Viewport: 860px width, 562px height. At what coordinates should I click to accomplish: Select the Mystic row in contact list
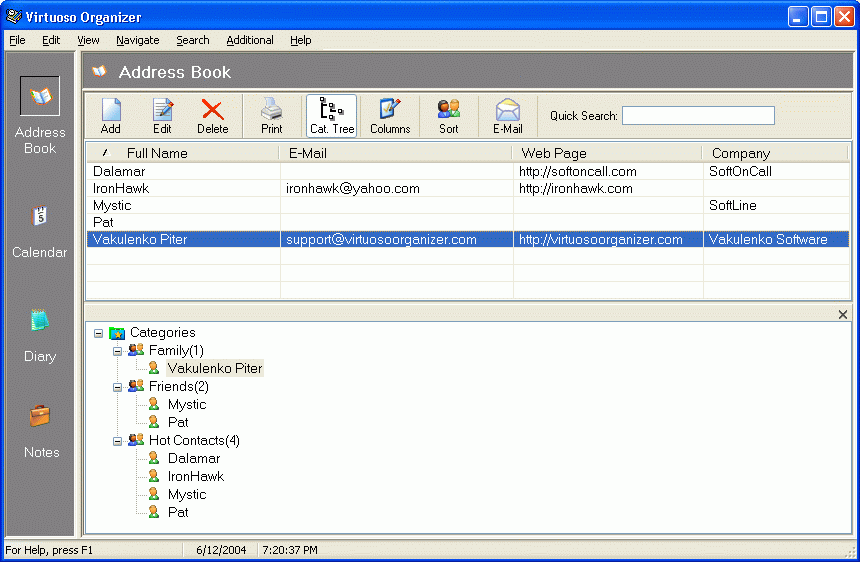468,205
